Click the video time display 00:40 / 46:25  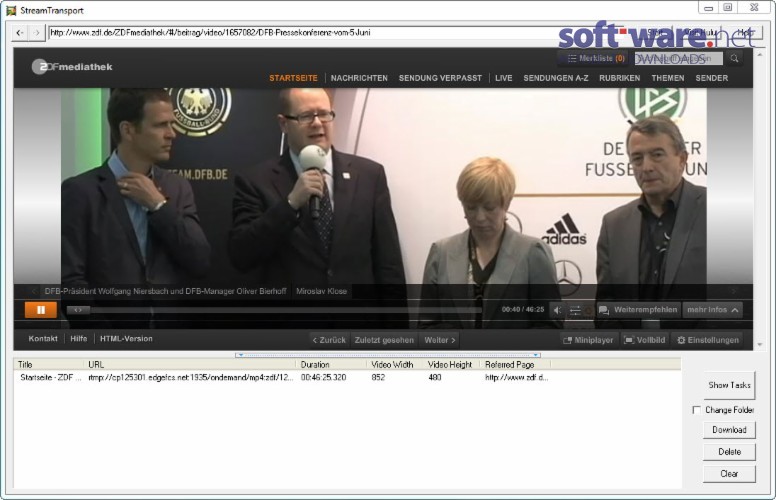click(x=523, y=309)
